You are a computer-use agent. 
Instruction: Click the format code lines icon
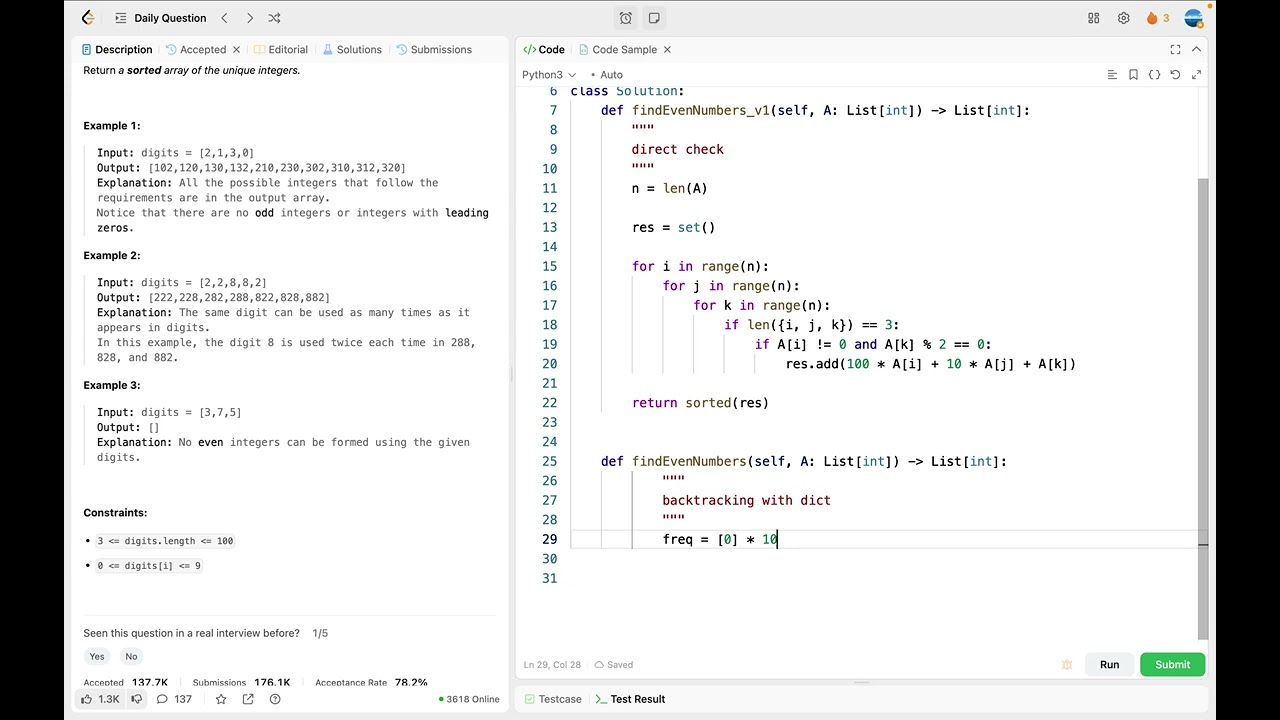(x=1112, y=75)
